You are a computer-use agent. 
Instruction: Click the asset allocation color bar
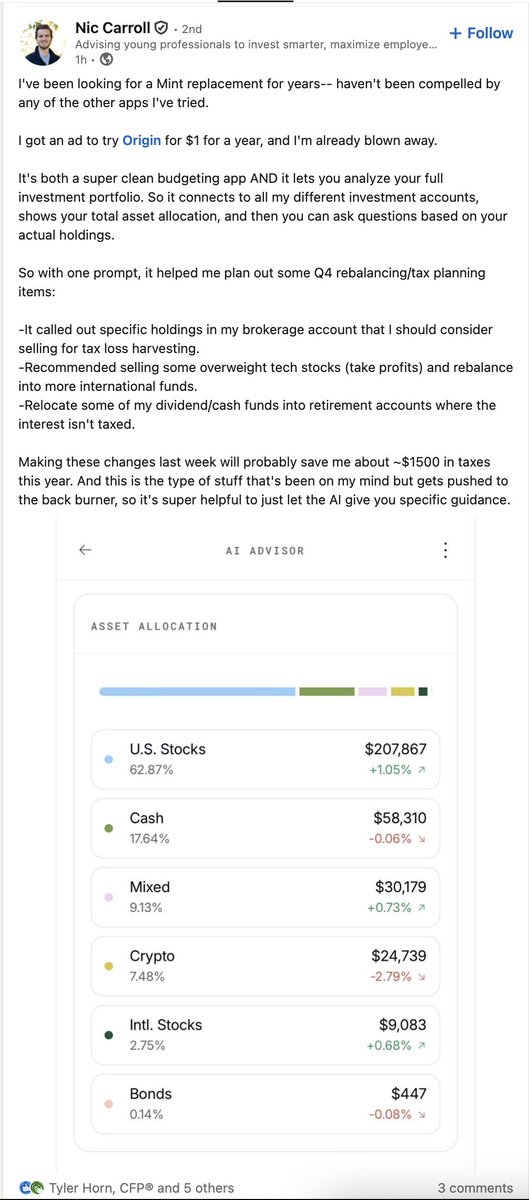point(264,691)
